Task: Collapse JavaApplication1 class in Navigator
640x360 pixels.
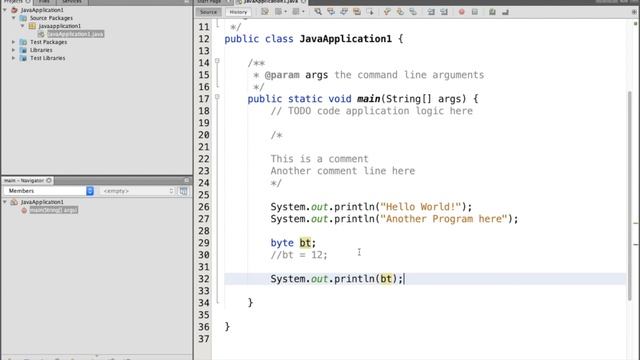Action: tap(5, 202)
